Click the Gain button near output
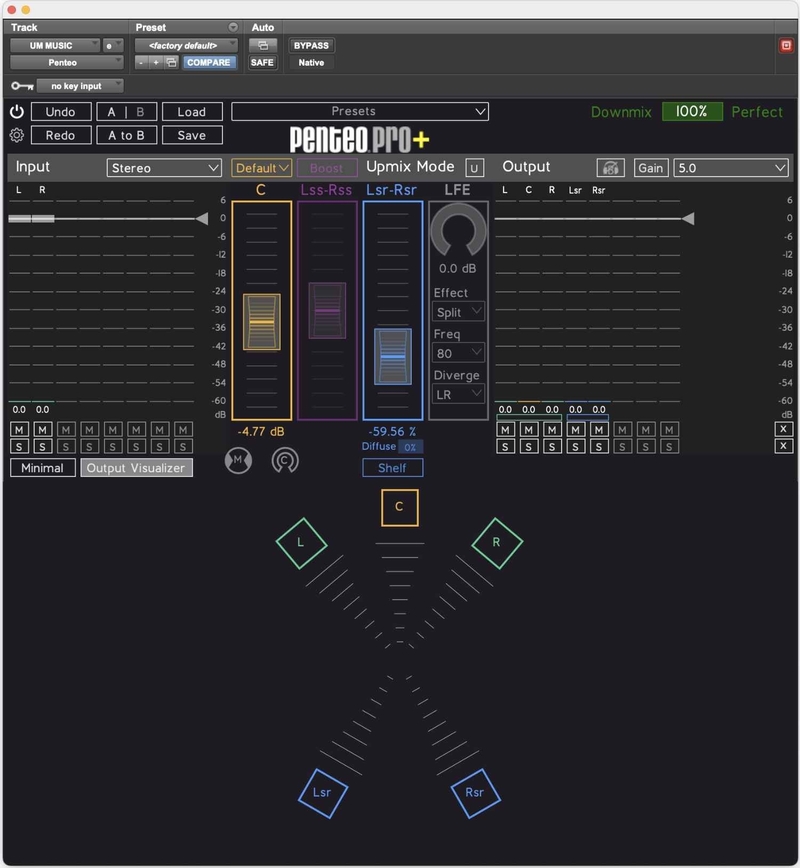 [x=651, y=168]
